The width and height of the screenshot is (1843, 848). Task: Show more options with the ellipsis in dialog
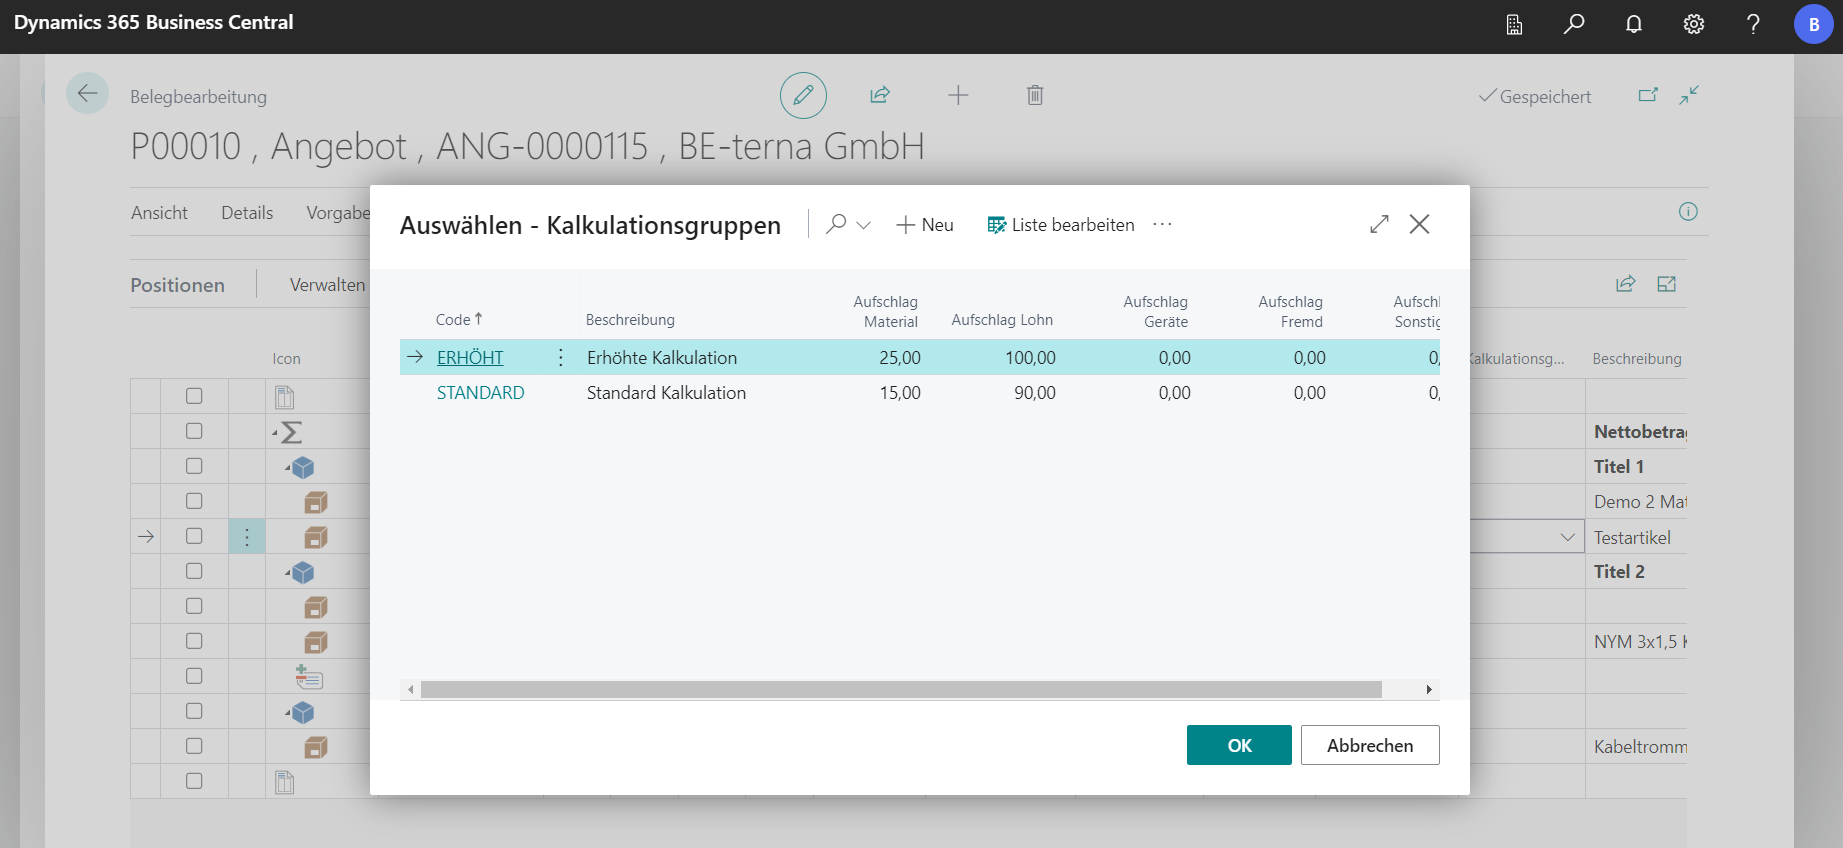[x=1162, y=224]
